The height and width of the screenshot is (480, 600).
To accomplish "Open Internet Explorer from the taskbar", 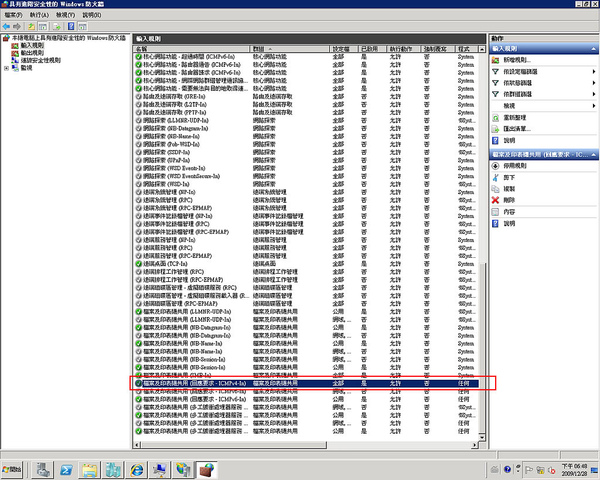I will pos(137,469).
